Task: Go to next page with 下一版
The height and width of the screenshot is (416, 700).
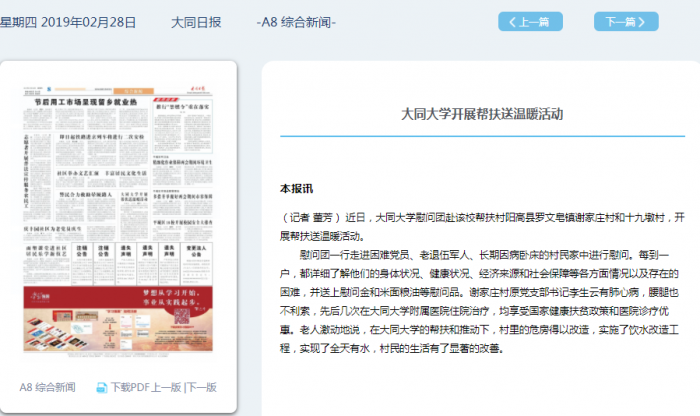Action: 202,387
